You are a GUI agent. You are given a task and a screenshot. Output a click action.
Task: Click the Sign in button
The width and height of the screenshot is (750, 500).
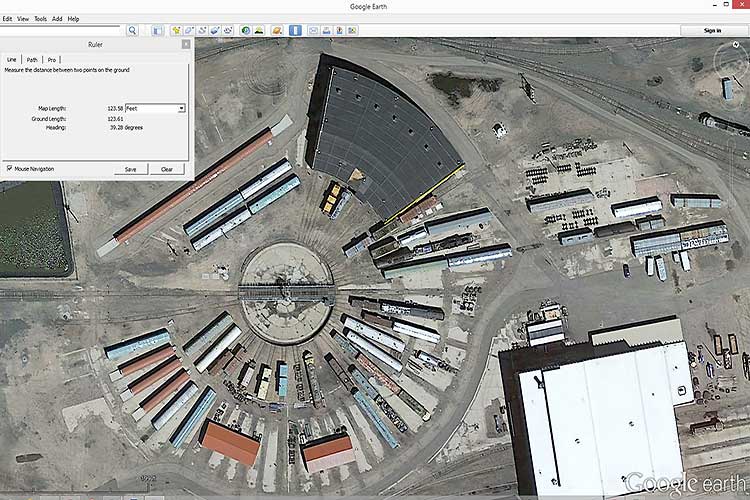point(712,30)
